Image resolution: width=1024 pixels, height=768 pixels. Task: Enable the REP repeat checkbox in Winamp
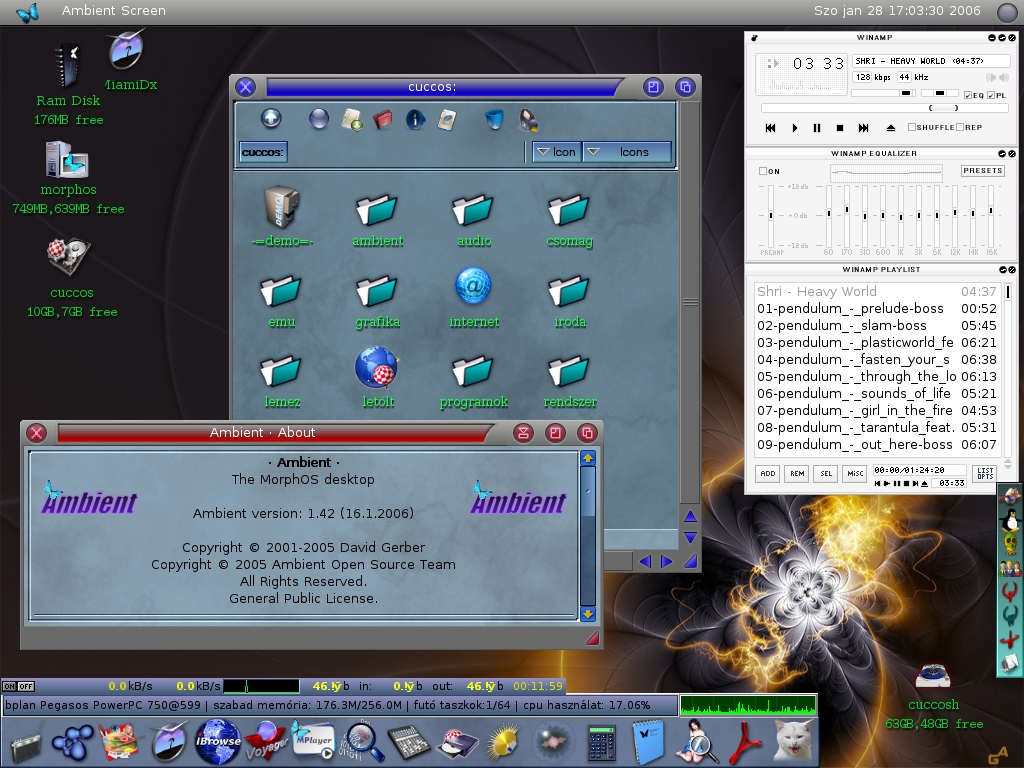960,127
